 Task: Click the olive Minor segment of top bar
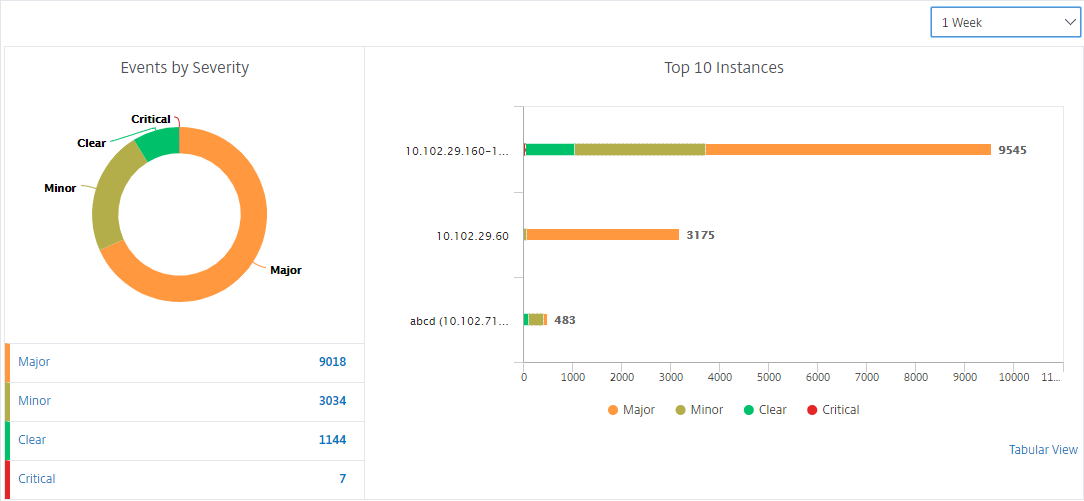[639, 149]
